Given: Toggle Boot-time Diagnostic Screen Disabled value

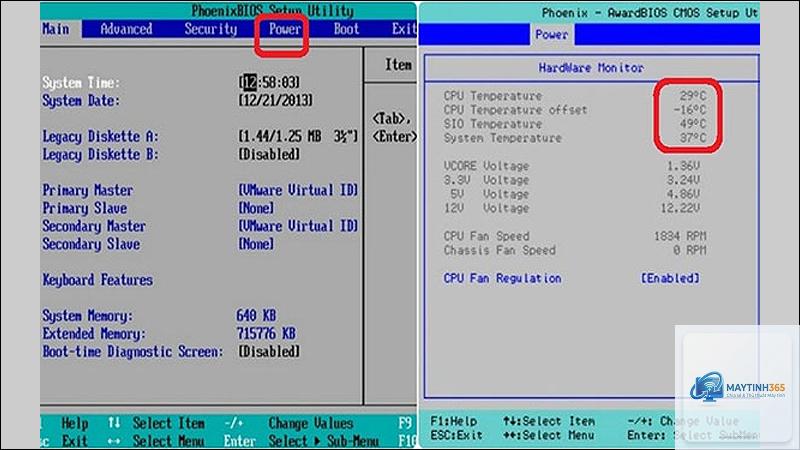Looking at the screenshot, I should [269, 352].
